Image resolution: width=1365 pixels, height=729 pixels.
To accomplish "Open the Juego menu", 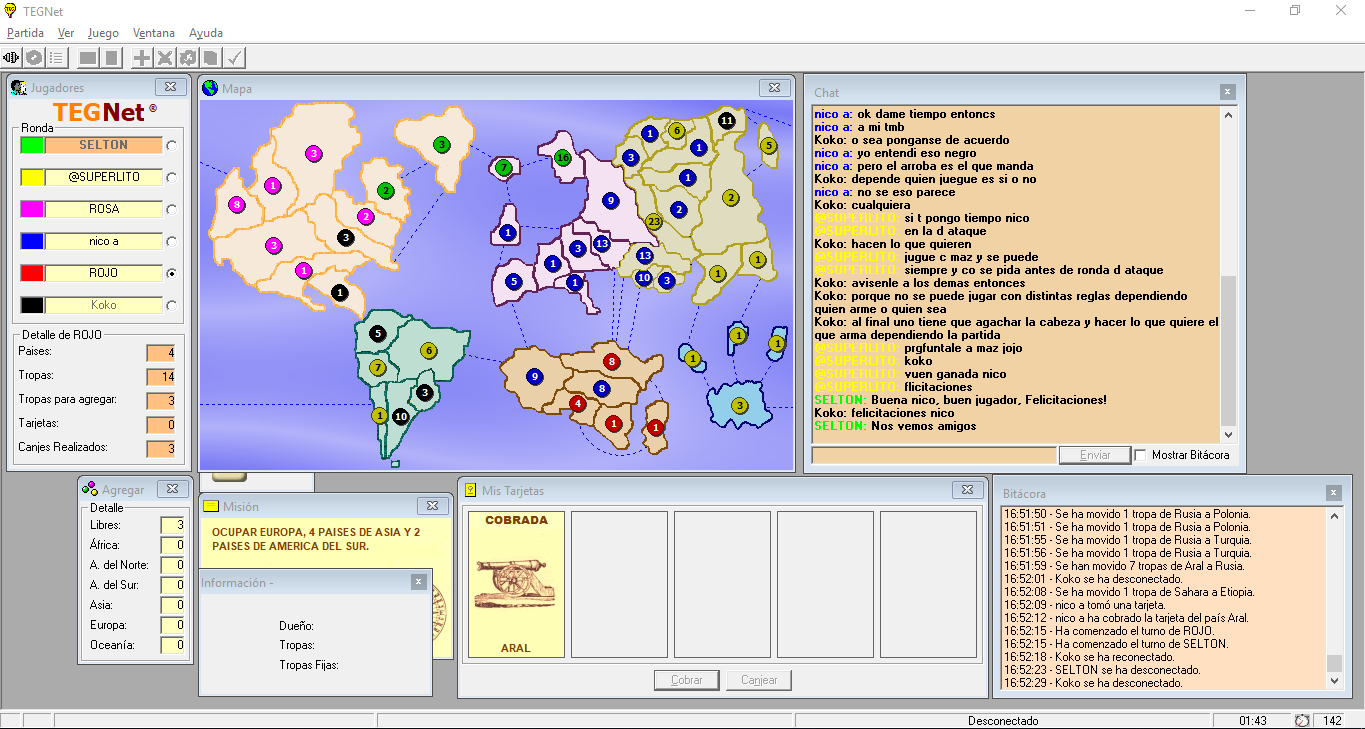I will [x=103, y=33].
